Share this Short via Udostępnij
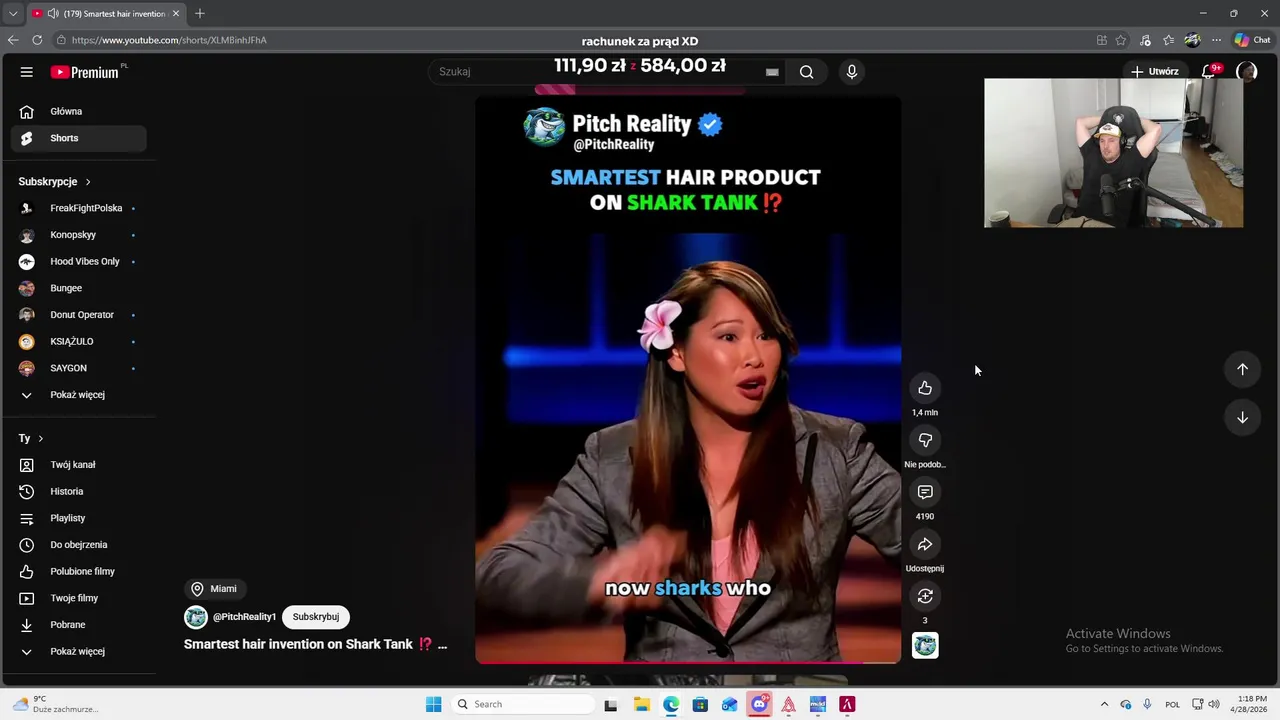1280x720 pixels. (925, 544)
